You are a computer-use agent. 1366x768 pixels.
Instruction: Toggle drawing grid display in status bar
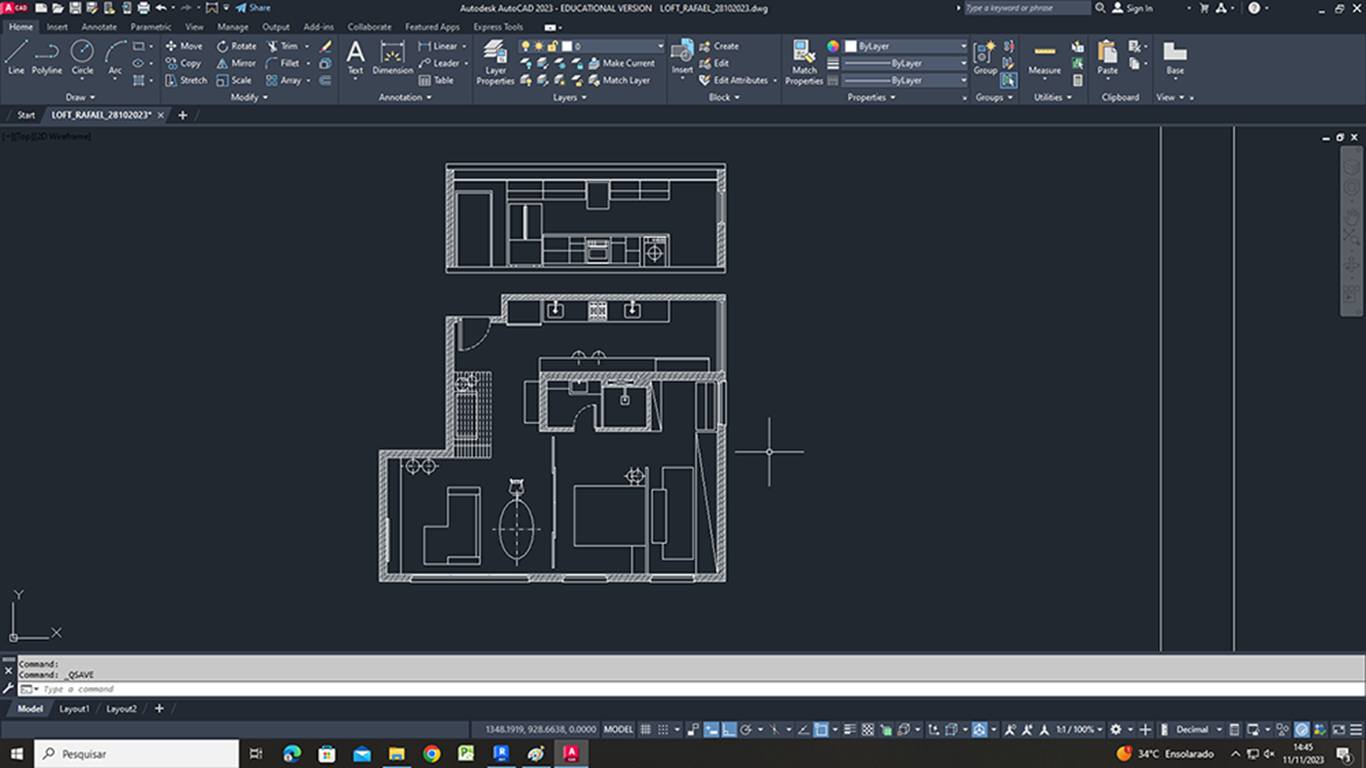pyautogui.click(x=646, y=730)
